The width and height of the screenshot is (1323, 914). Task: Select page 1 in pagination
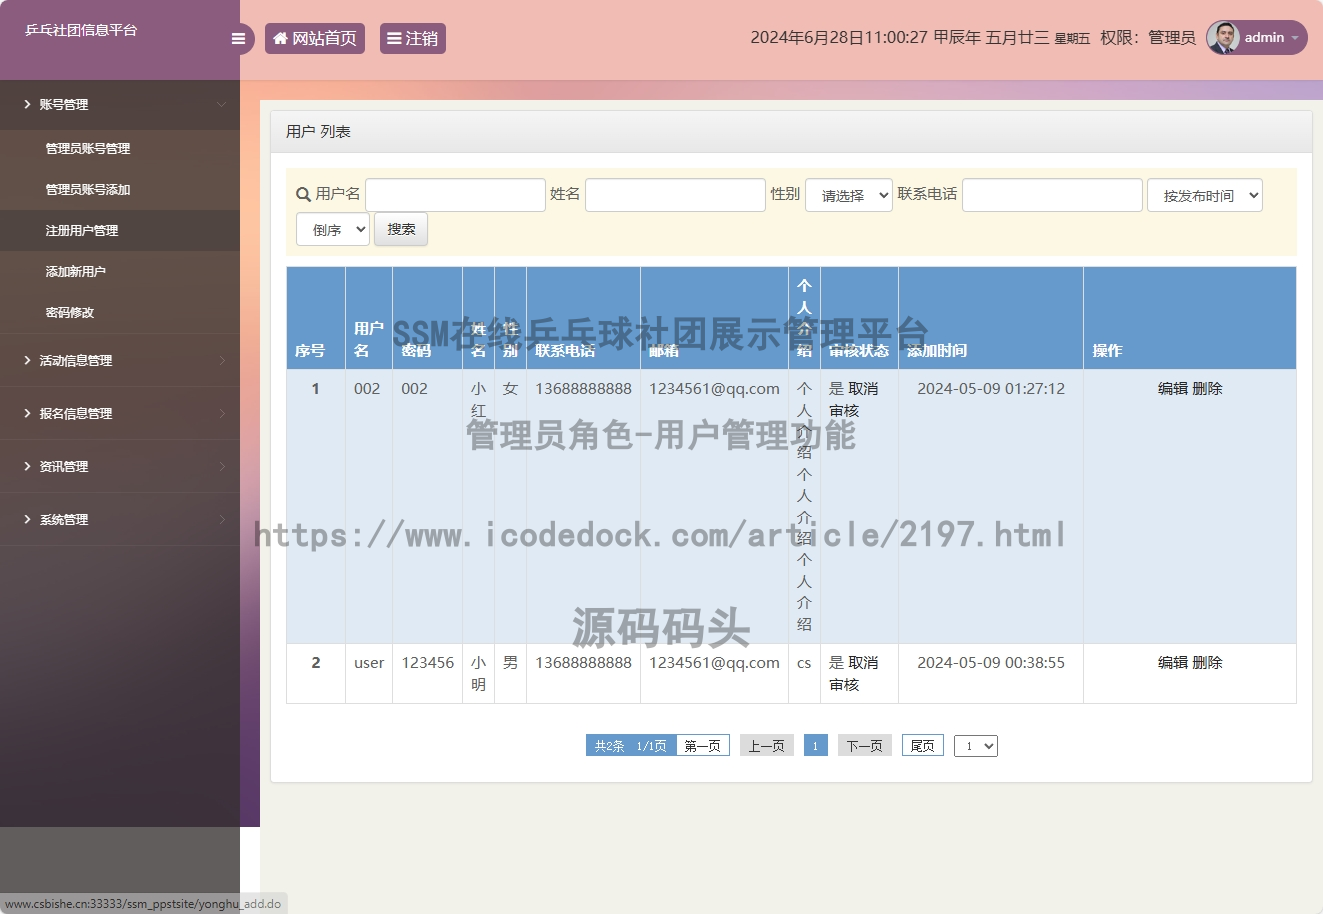(816, 746)
